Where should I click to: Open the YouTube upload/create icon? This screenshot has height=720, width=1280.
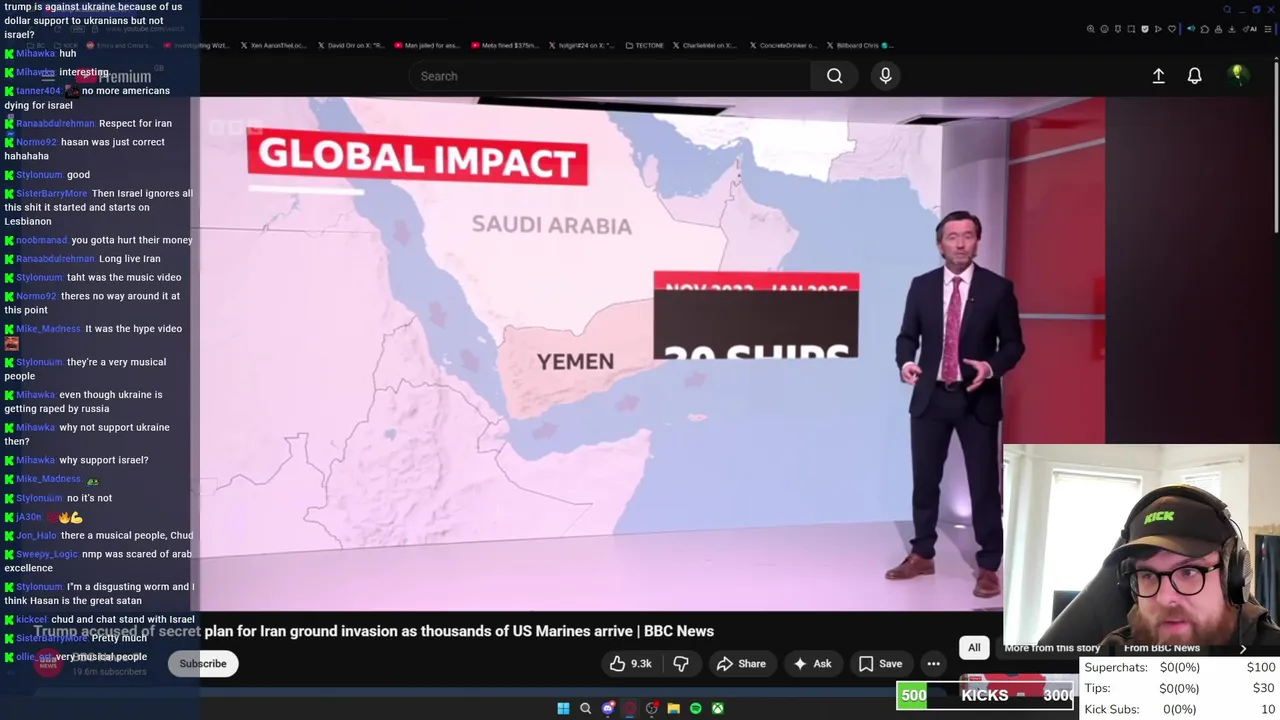pos(1158,76)
